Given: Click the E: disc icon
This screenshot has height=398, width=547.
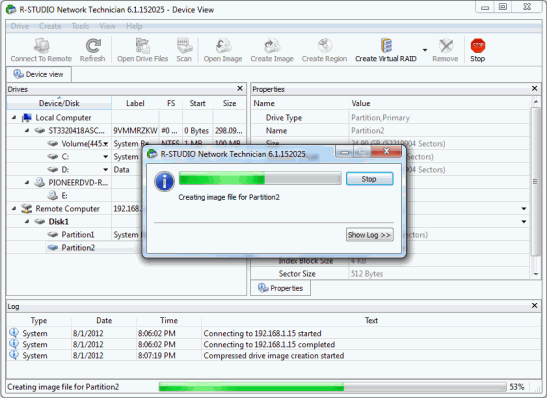Looking at the screenshot, I should point(53,195).
